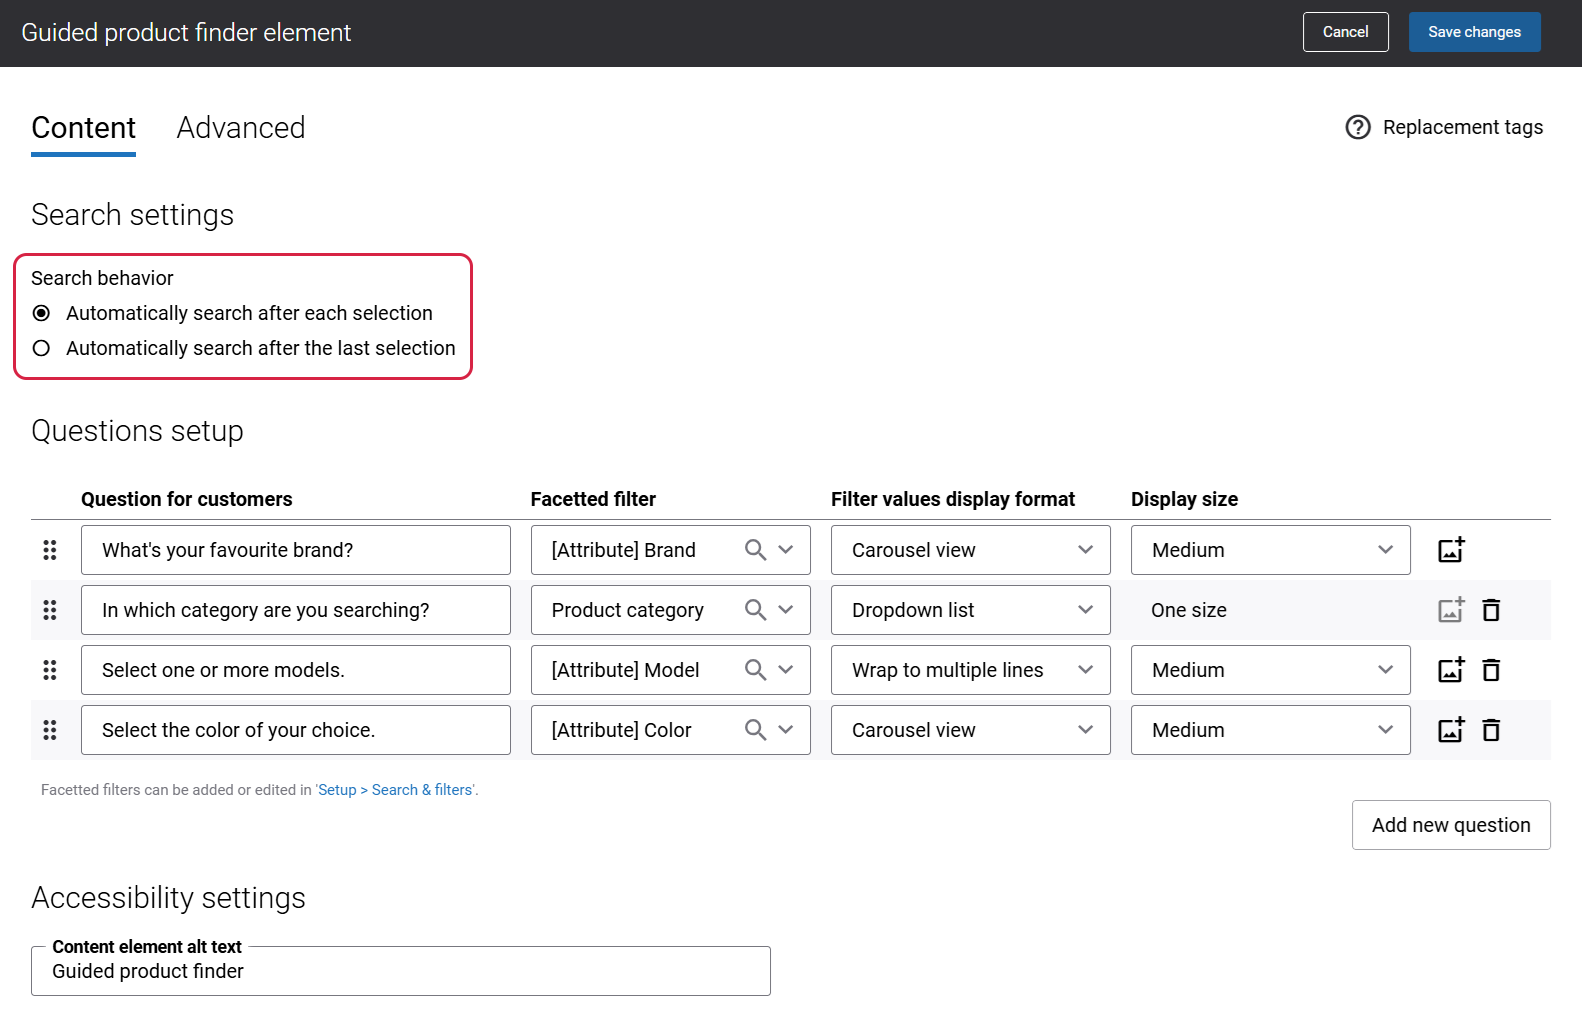Screen dimensions: 1582x1028
Task: Grab the drag handle for the models question
Action: tap(50, 670)
